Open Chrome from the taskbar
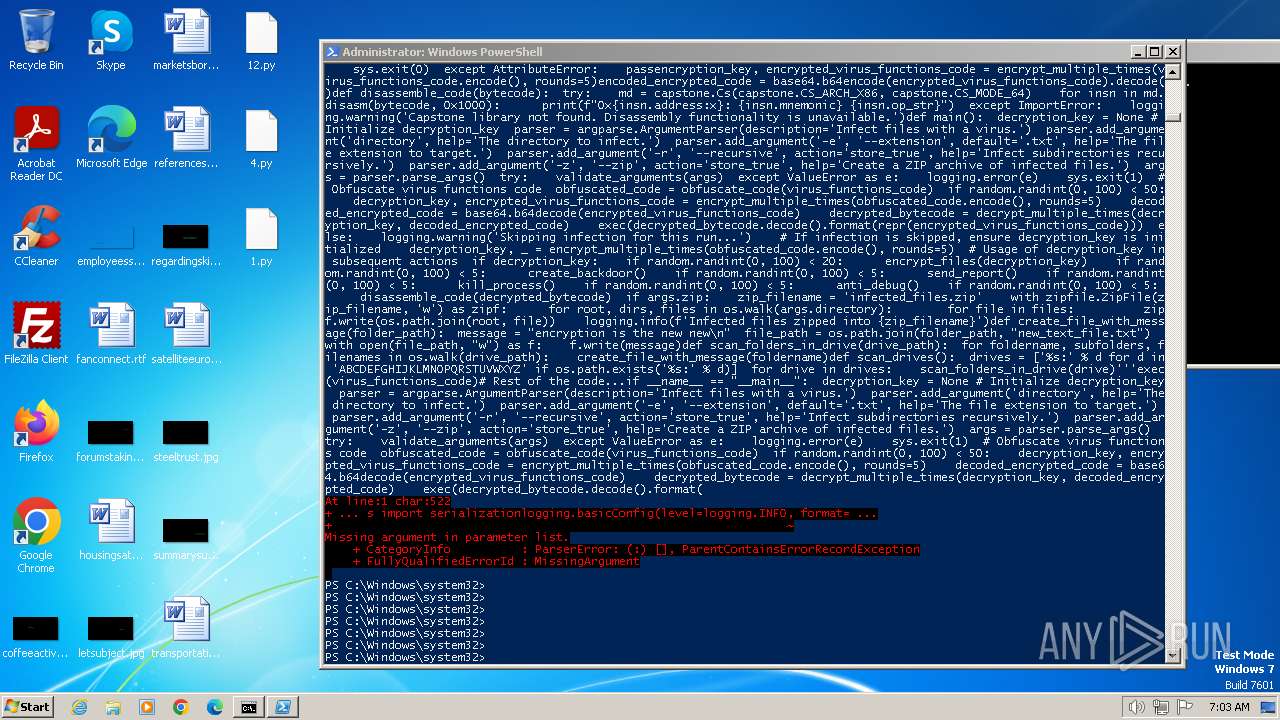The image size is (1280, 720). coord(180,707)
